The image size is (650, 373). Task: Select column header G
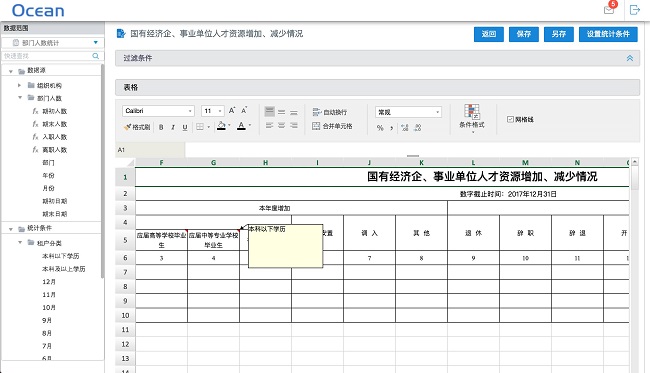coord(213,162)
